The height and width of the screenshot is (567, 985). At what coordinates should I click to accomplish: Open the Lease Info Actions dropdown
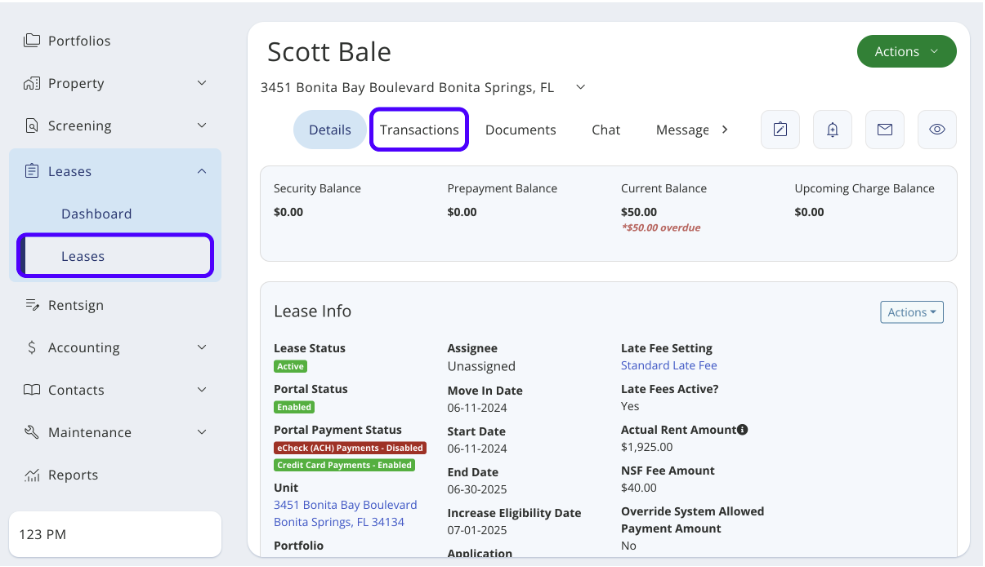click(911, 312)
